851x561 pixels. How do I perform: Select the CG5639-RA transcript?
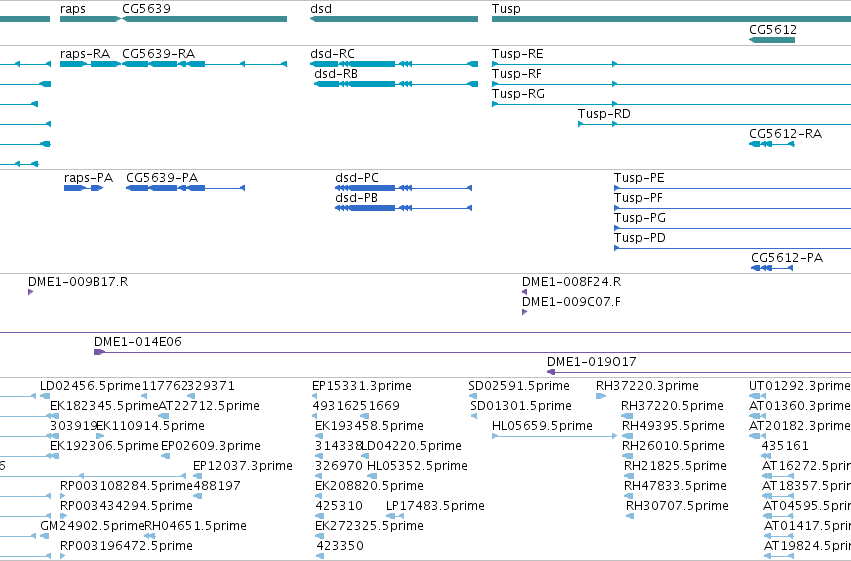coord(205,64)
